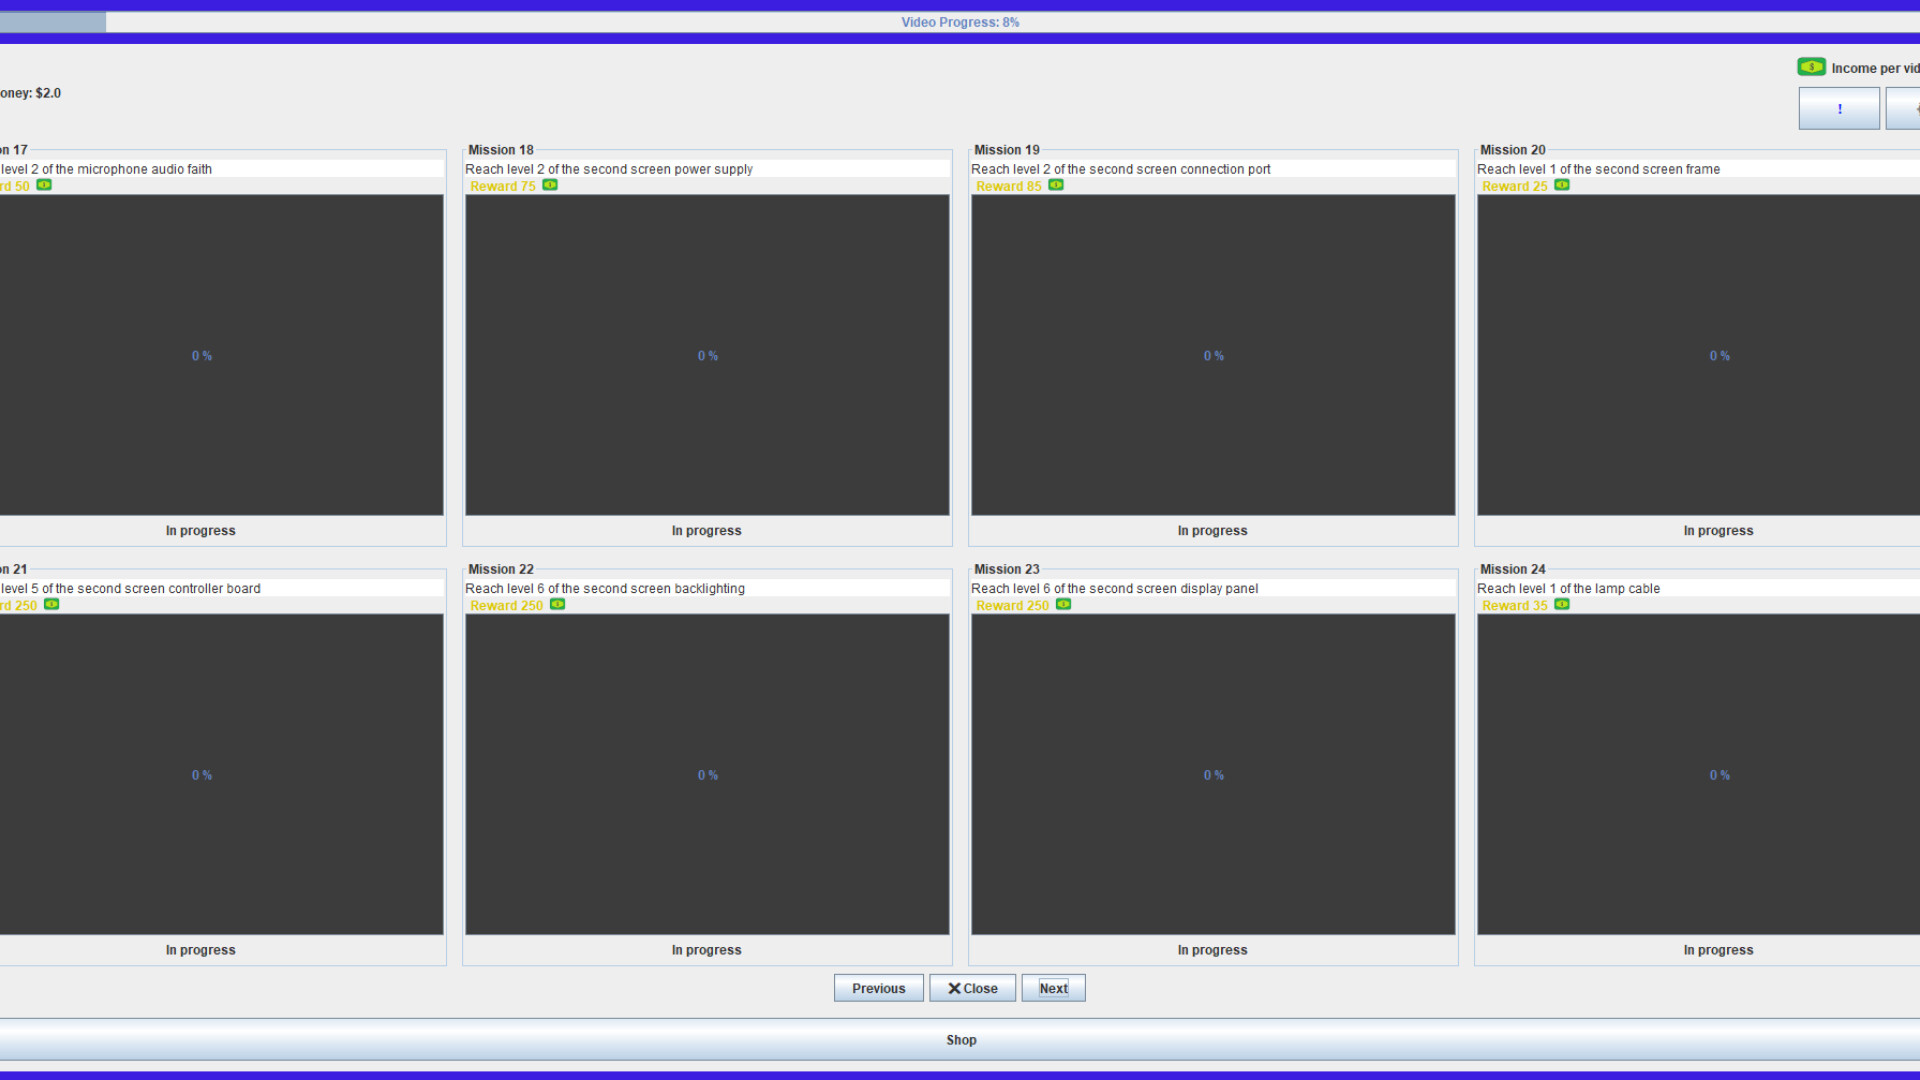Click money icon beside Mission 24 reward
This screenshot has width=1920, height=1080.
click(1562, 604)
